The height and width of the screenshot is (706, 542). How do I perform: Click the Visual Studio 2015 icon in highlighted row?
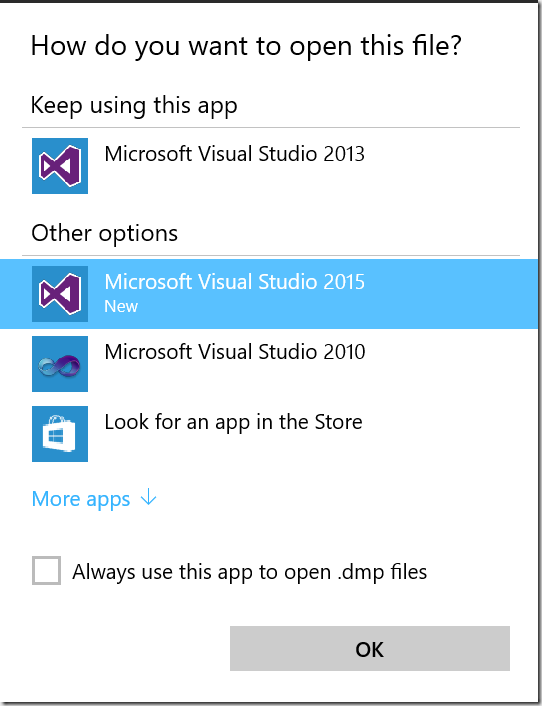60,294
